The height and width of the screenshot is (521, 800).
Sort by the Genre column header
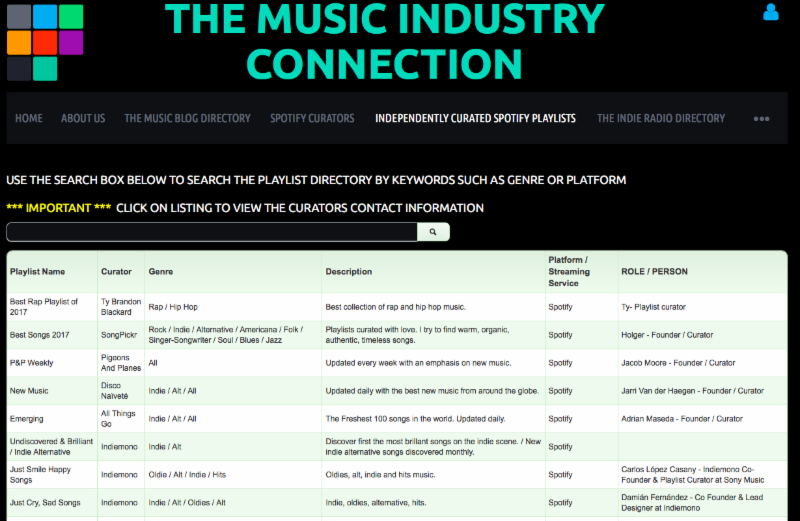160,272
